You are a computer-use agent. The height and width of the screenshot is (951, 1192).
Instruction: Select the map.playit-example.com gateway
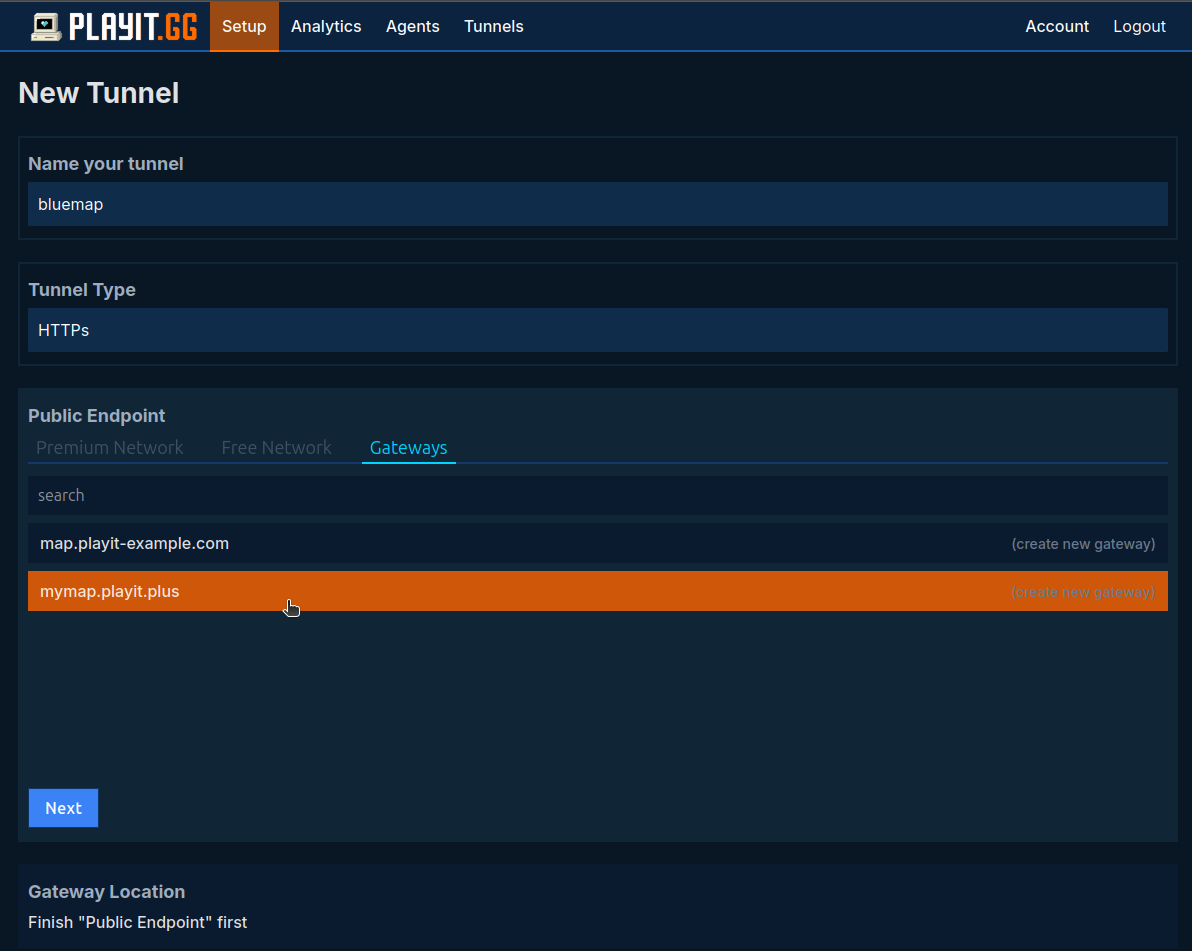click(135, 544)
